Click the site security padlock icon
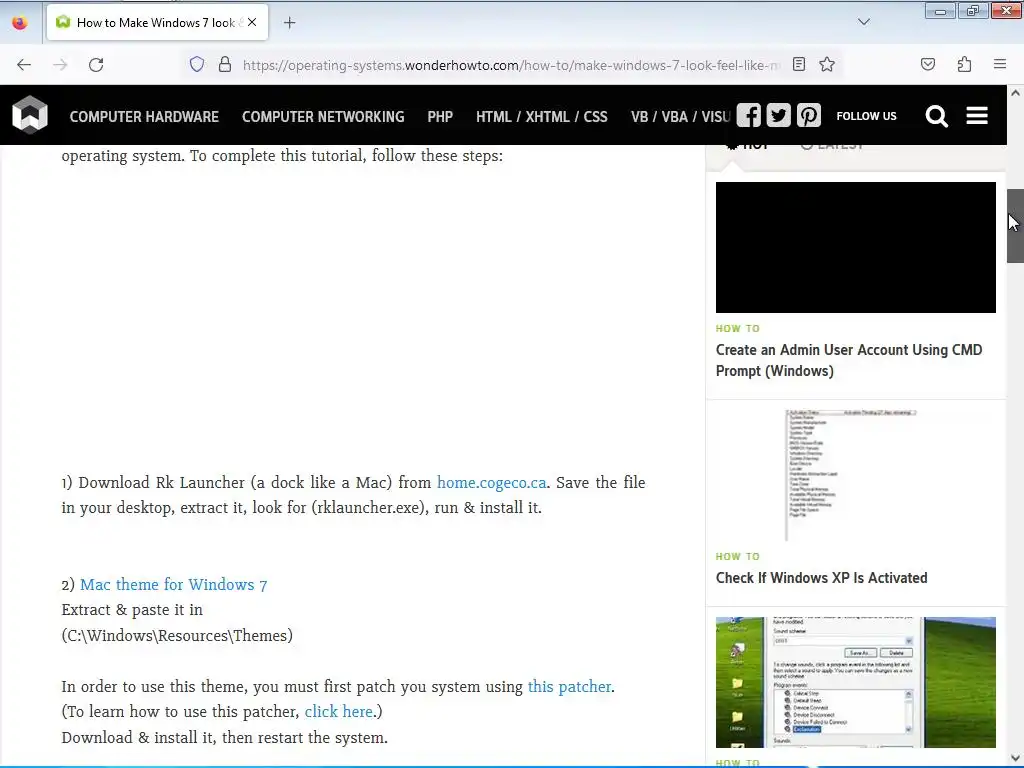This screenshot has width=1024, height=768. pyautogui.click(x=225, y=65)
